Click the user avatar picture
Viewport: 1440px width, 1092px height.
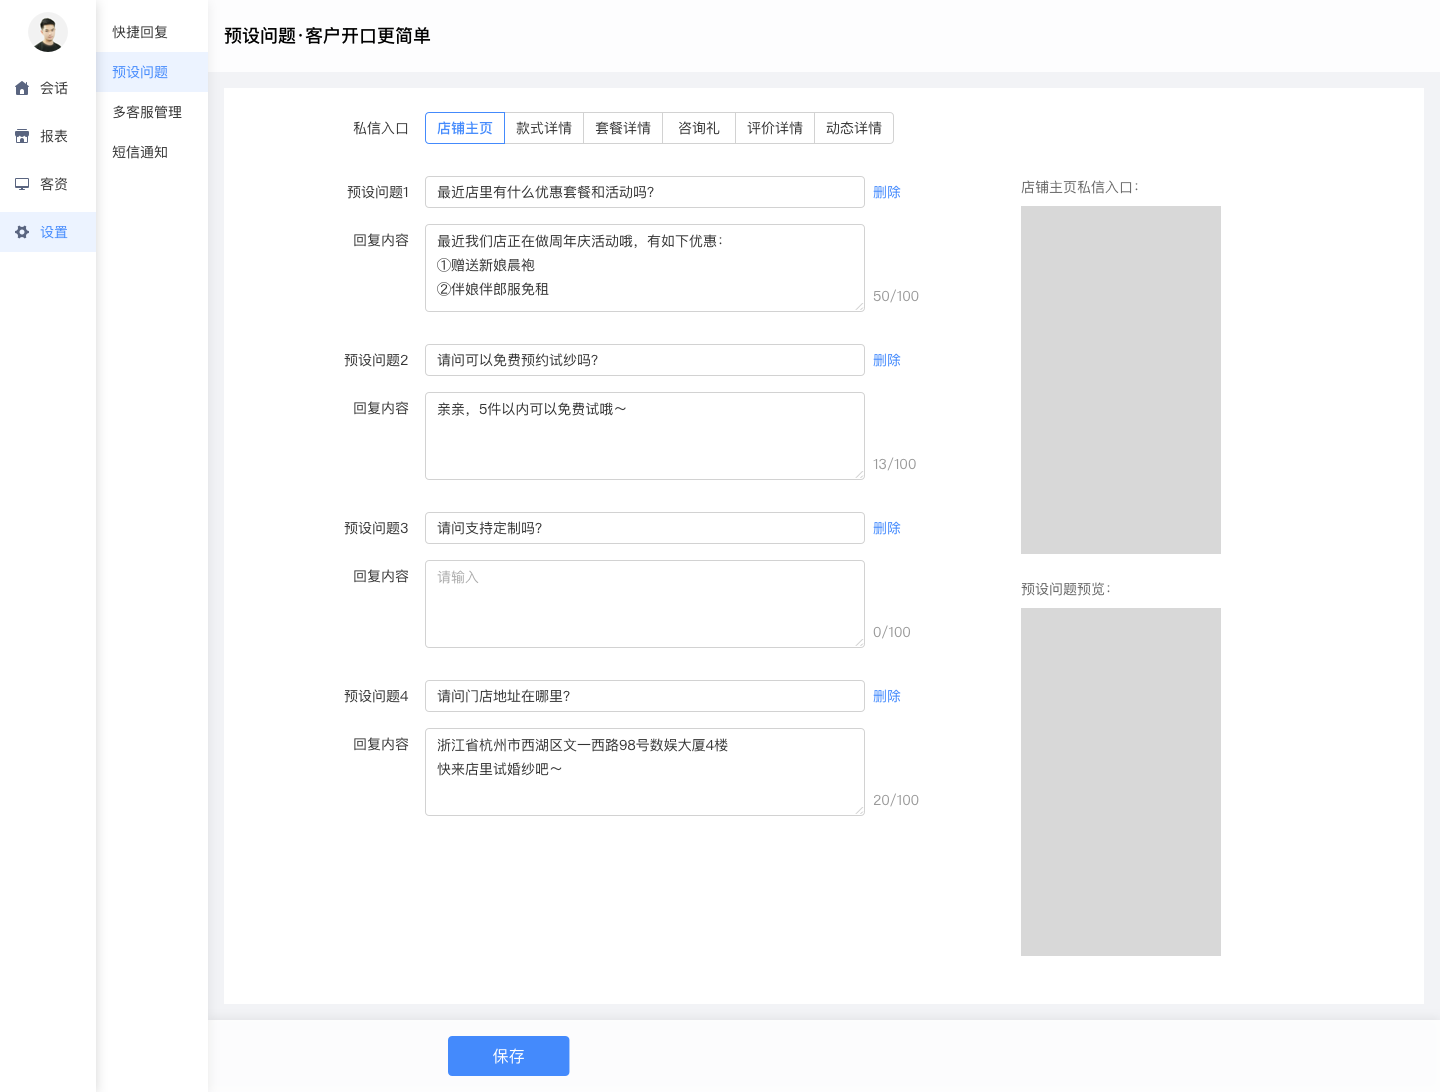48,32
